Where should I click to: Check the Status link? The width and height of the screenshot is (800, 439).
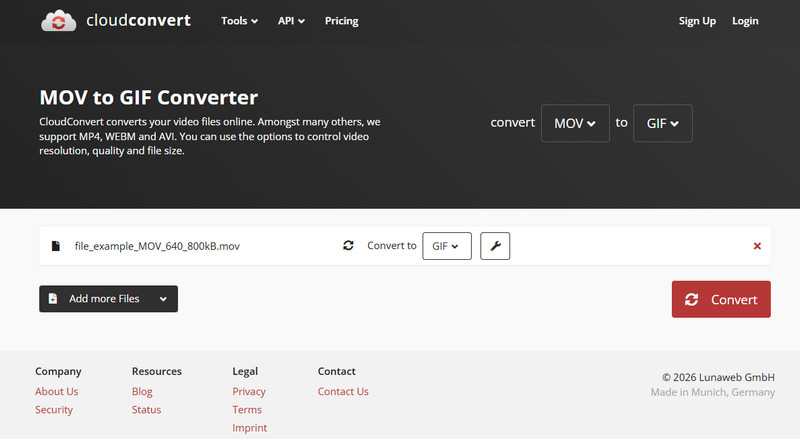point(146,410)
